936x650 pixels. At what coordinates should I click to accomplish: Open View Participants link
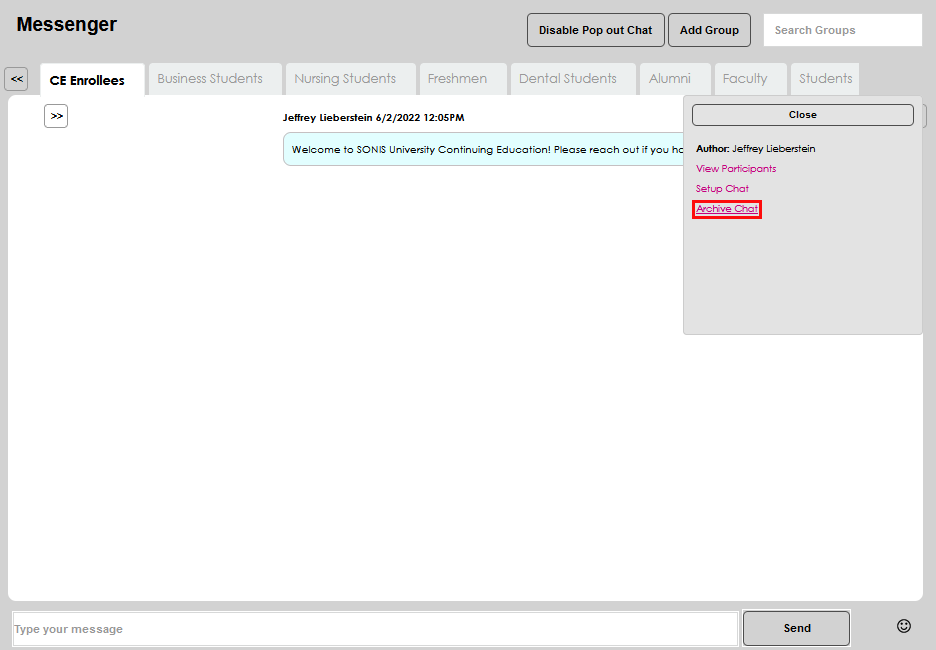coord(736,169)
